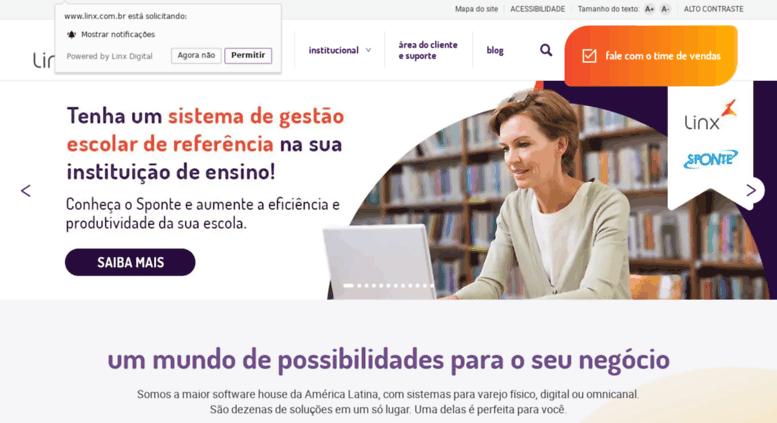Enable ALTO CONTRASTE mode
777x423 pixels.
714,9
